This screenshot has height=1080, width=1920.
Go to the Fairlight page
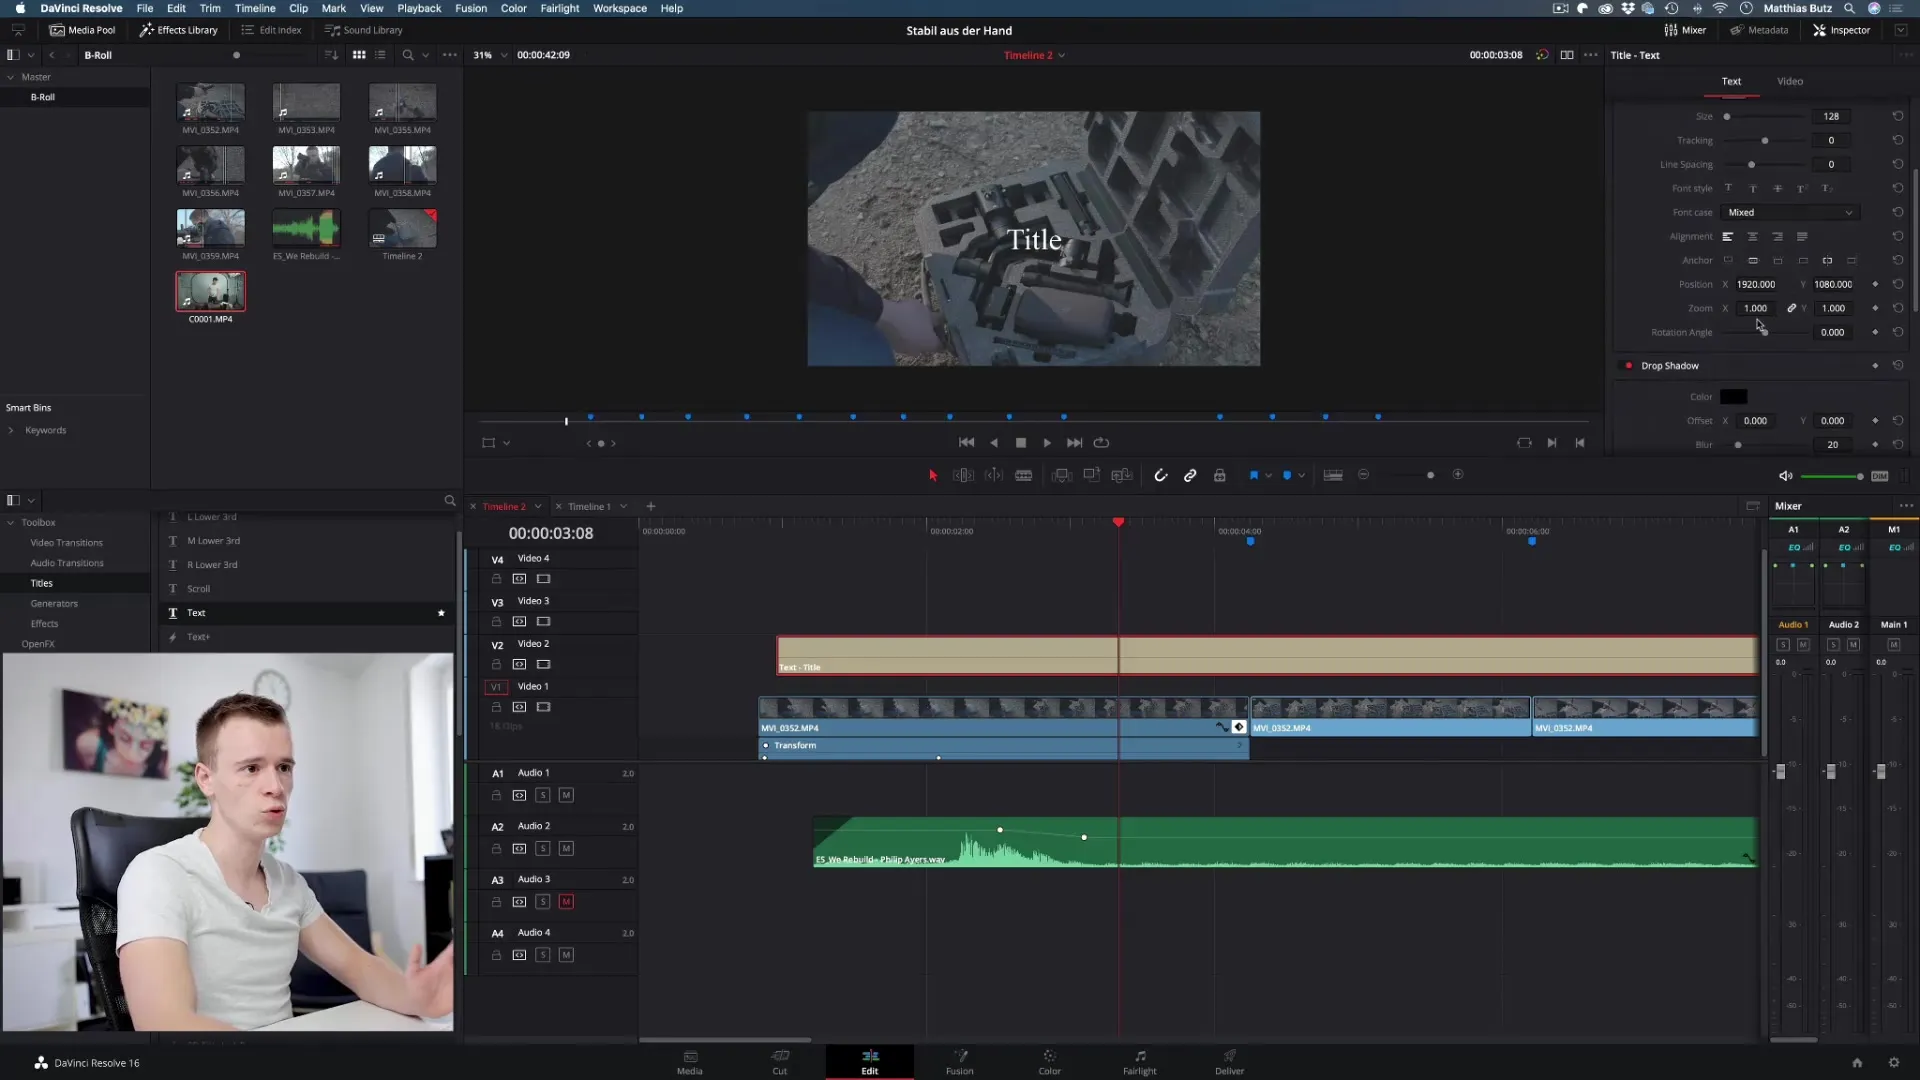click(1139, 1062)
